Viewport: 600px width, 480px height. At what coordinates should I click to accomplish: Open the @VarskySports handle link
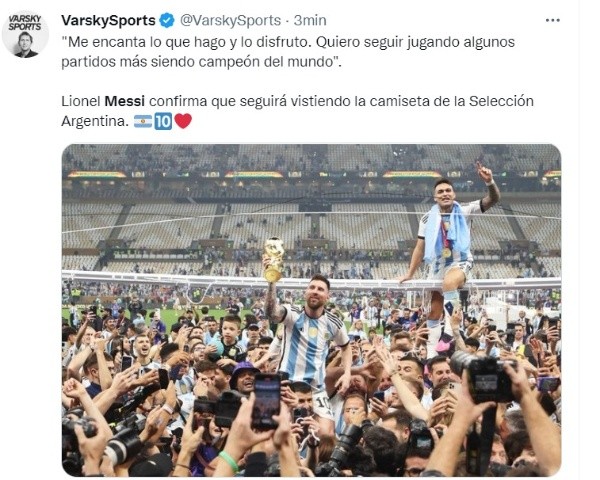pyautogui.click(x=230, y=20)
